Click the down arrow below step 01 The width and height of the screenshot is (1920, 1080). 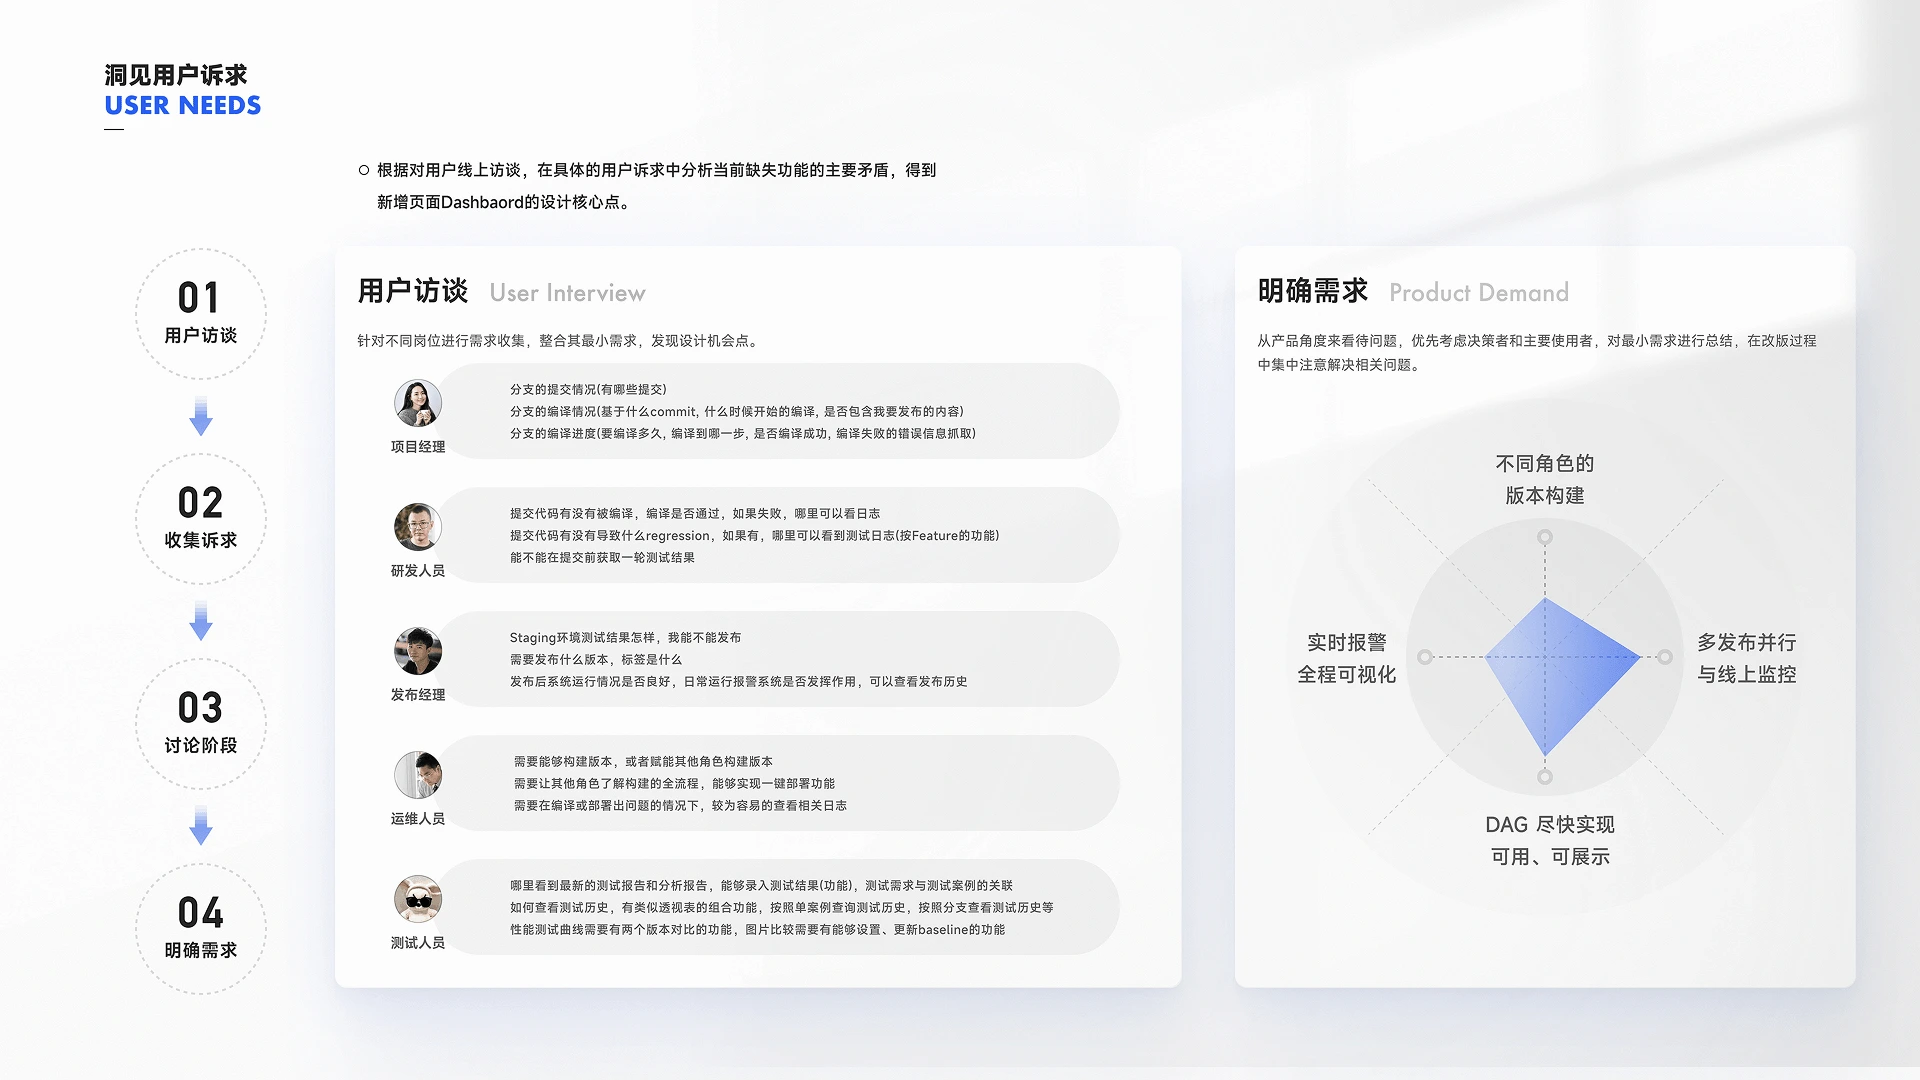201,416
